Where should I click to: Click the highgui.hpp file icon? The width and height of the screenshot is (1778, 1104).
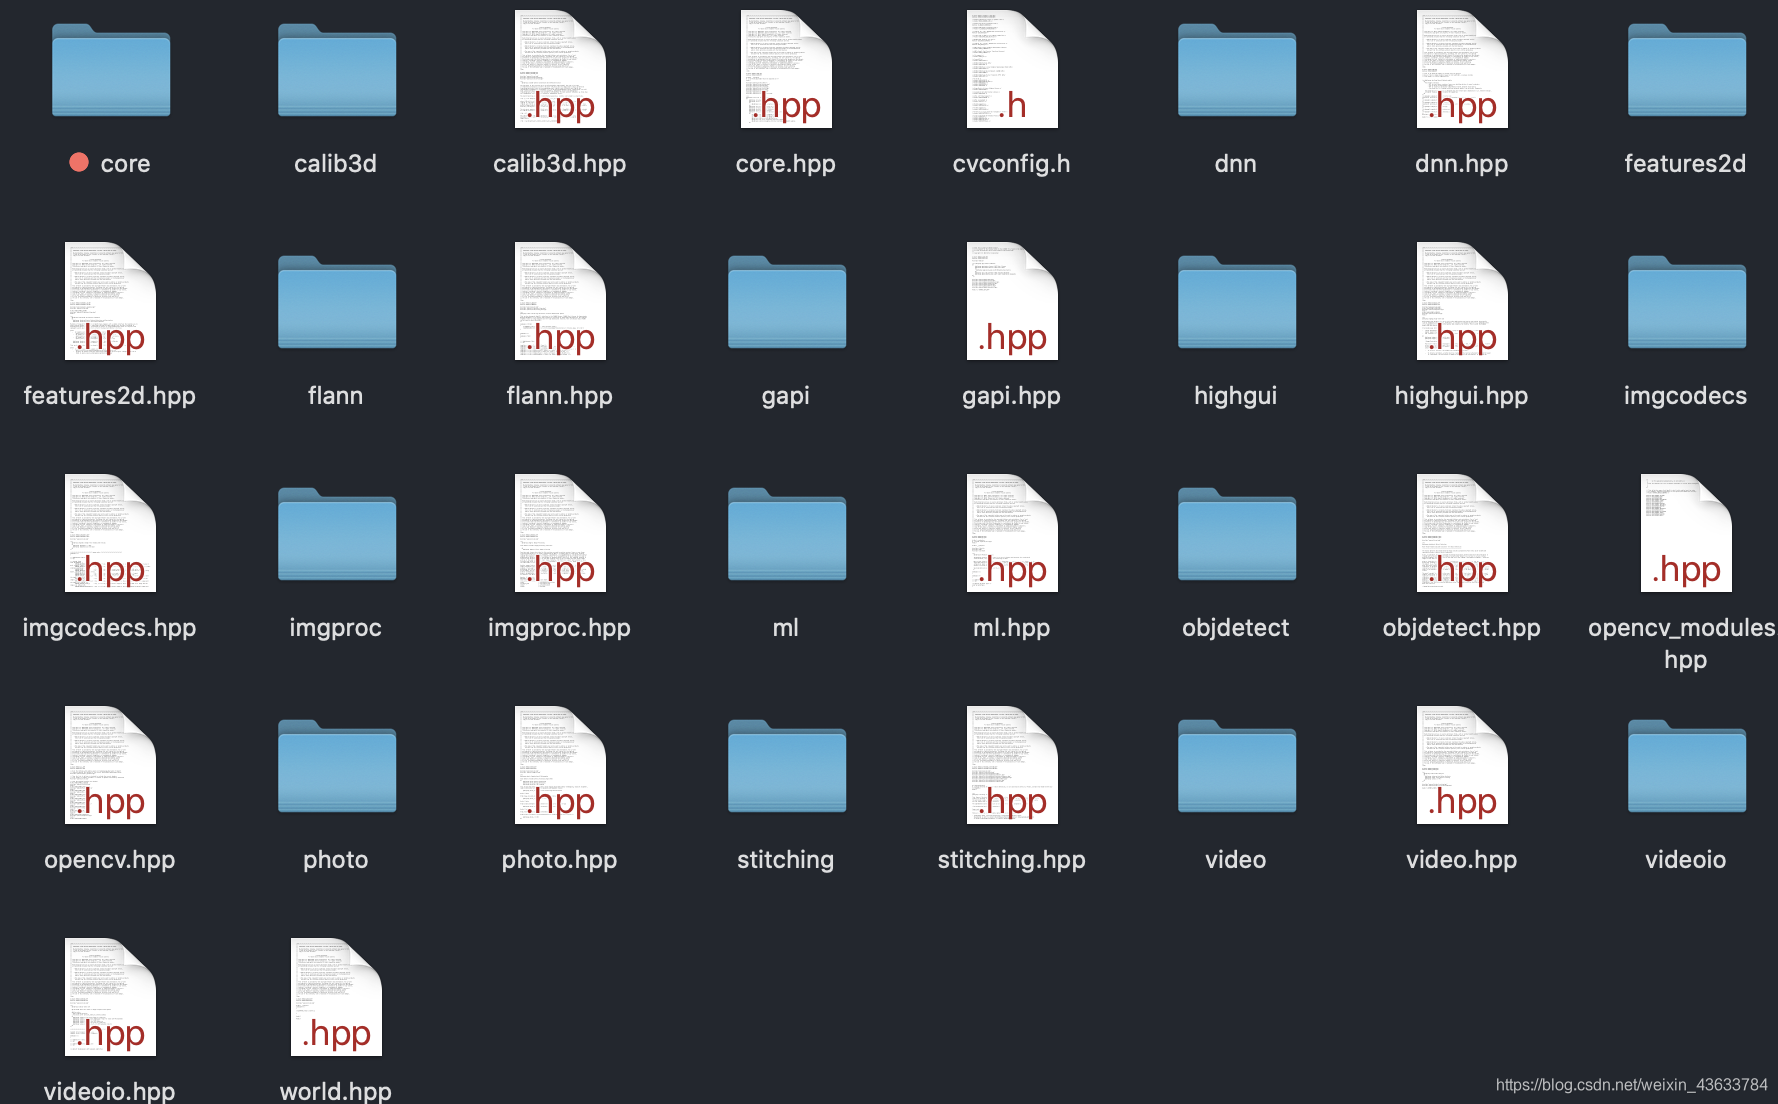pyautogui.click(x=1462, y=301)
